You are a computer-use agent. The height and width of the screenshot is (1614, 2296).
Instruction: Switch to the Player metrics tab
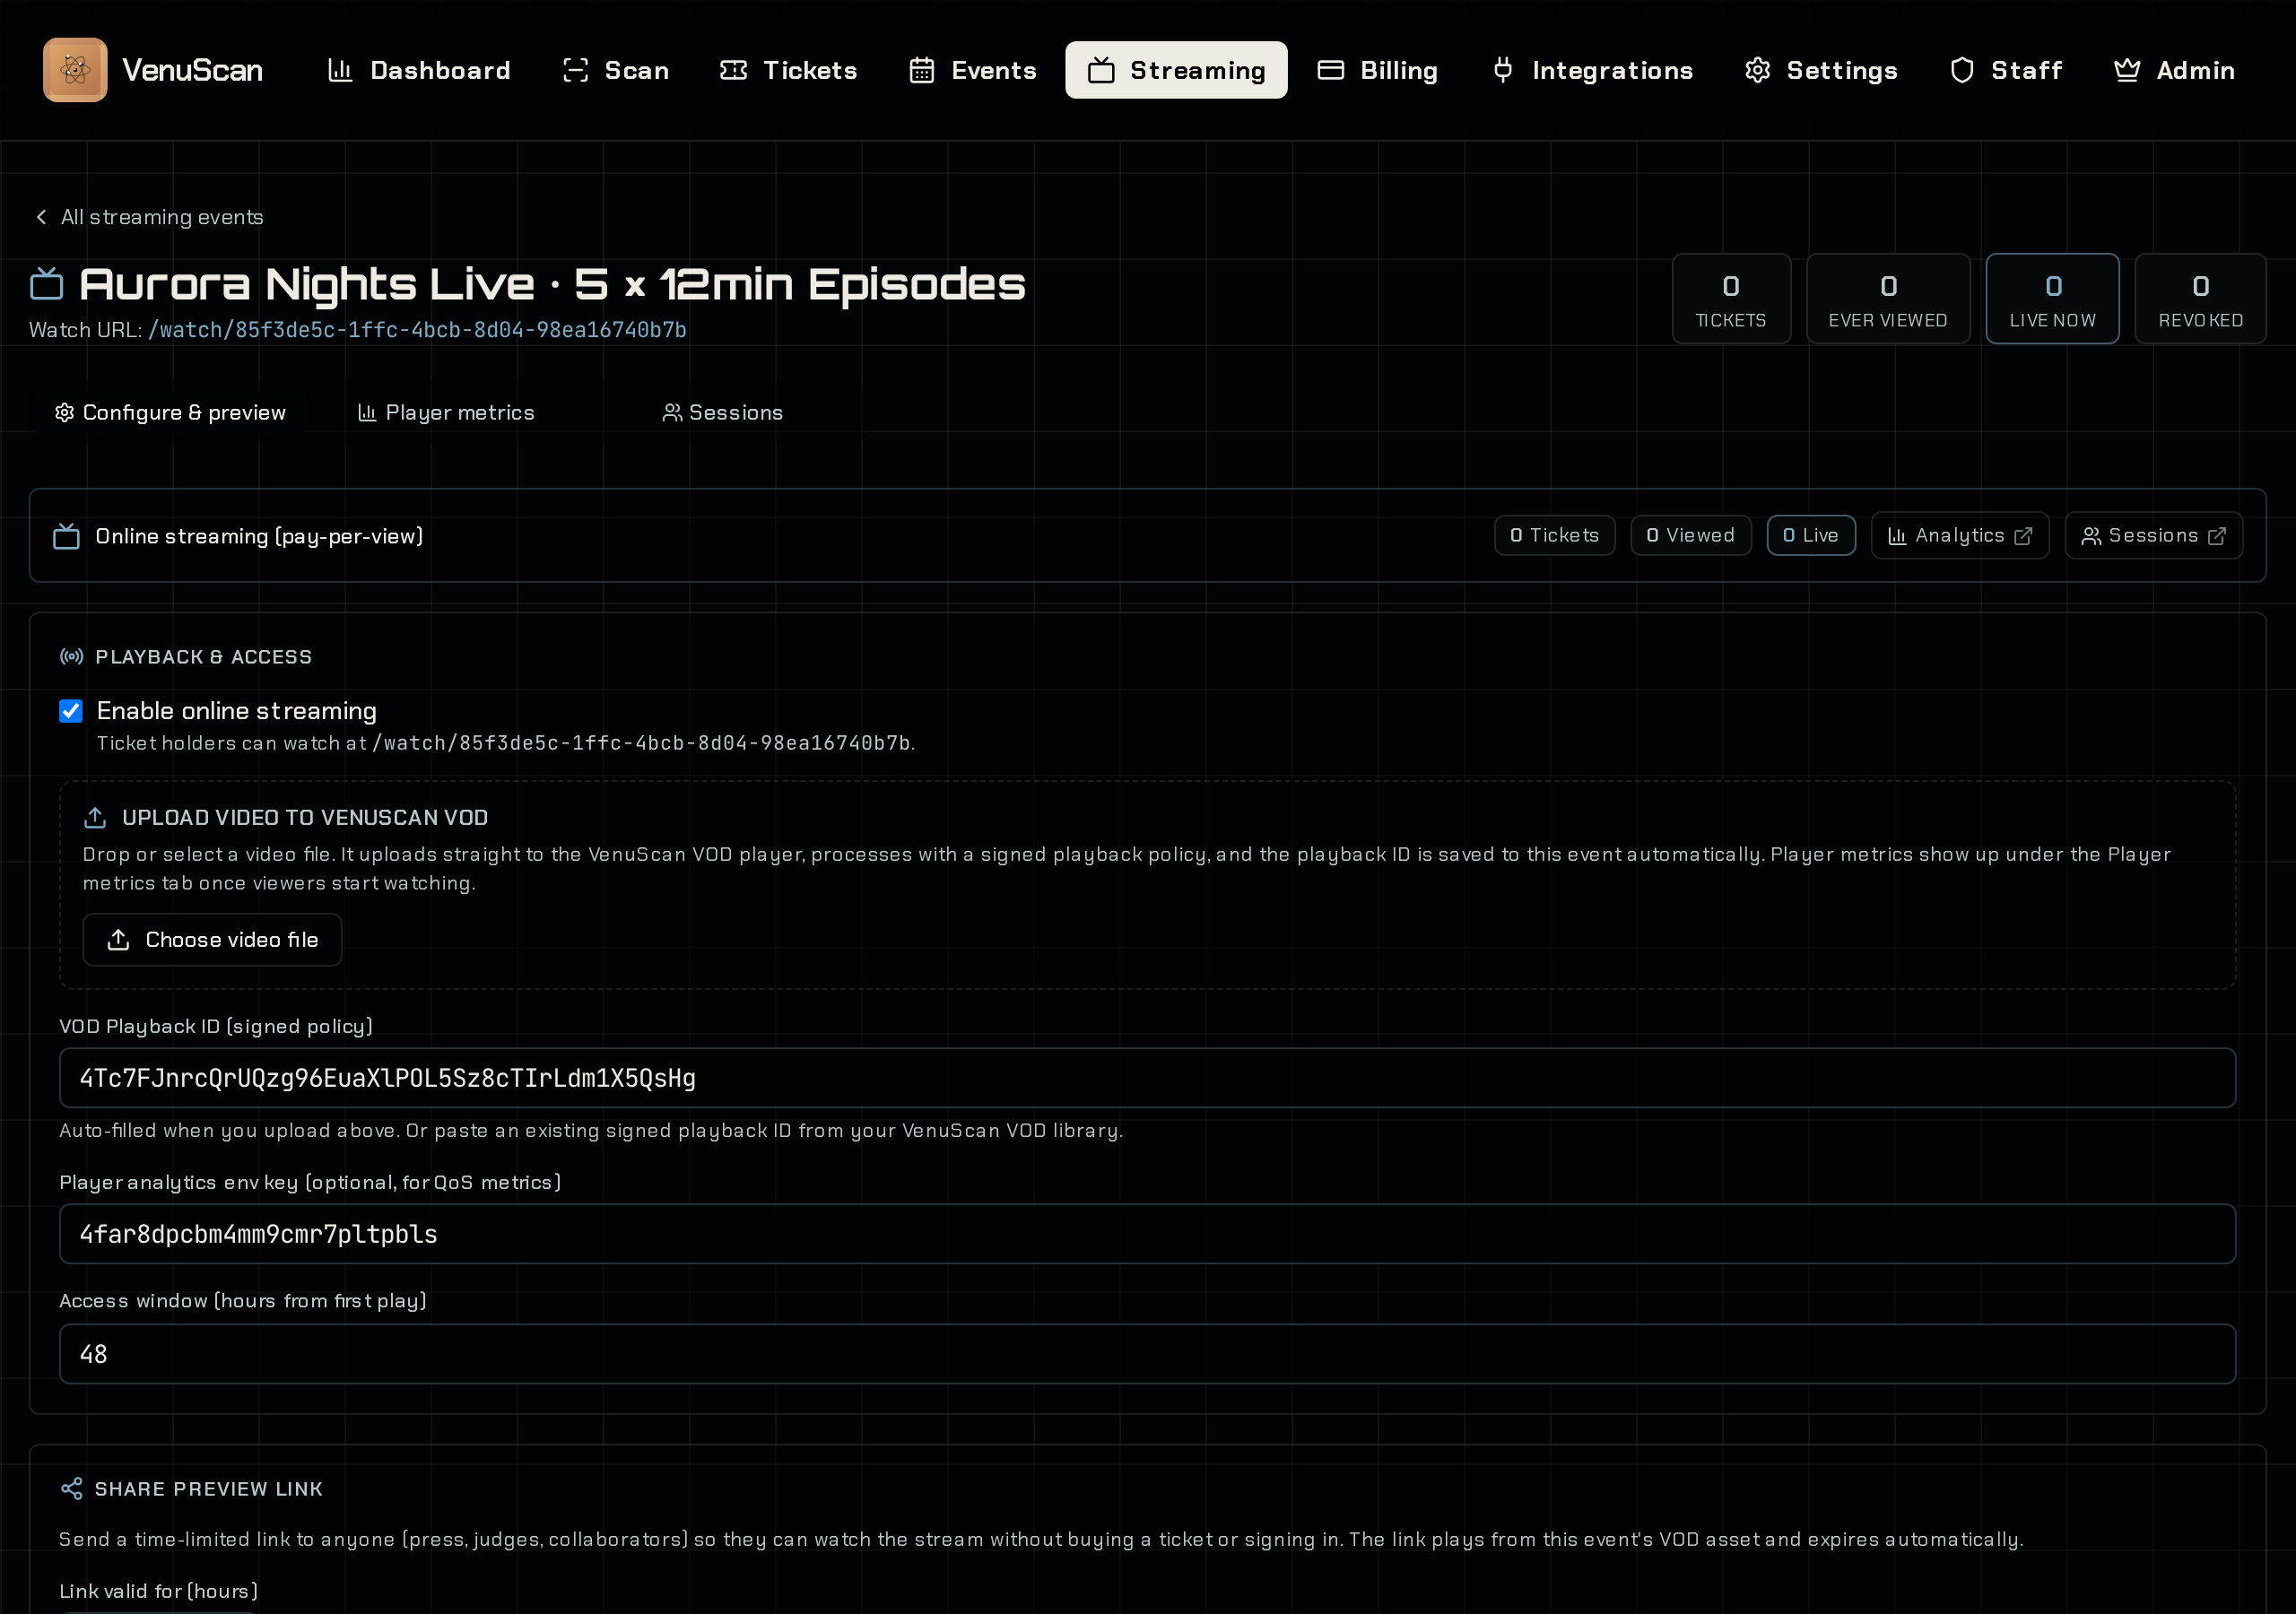(446, 413)
